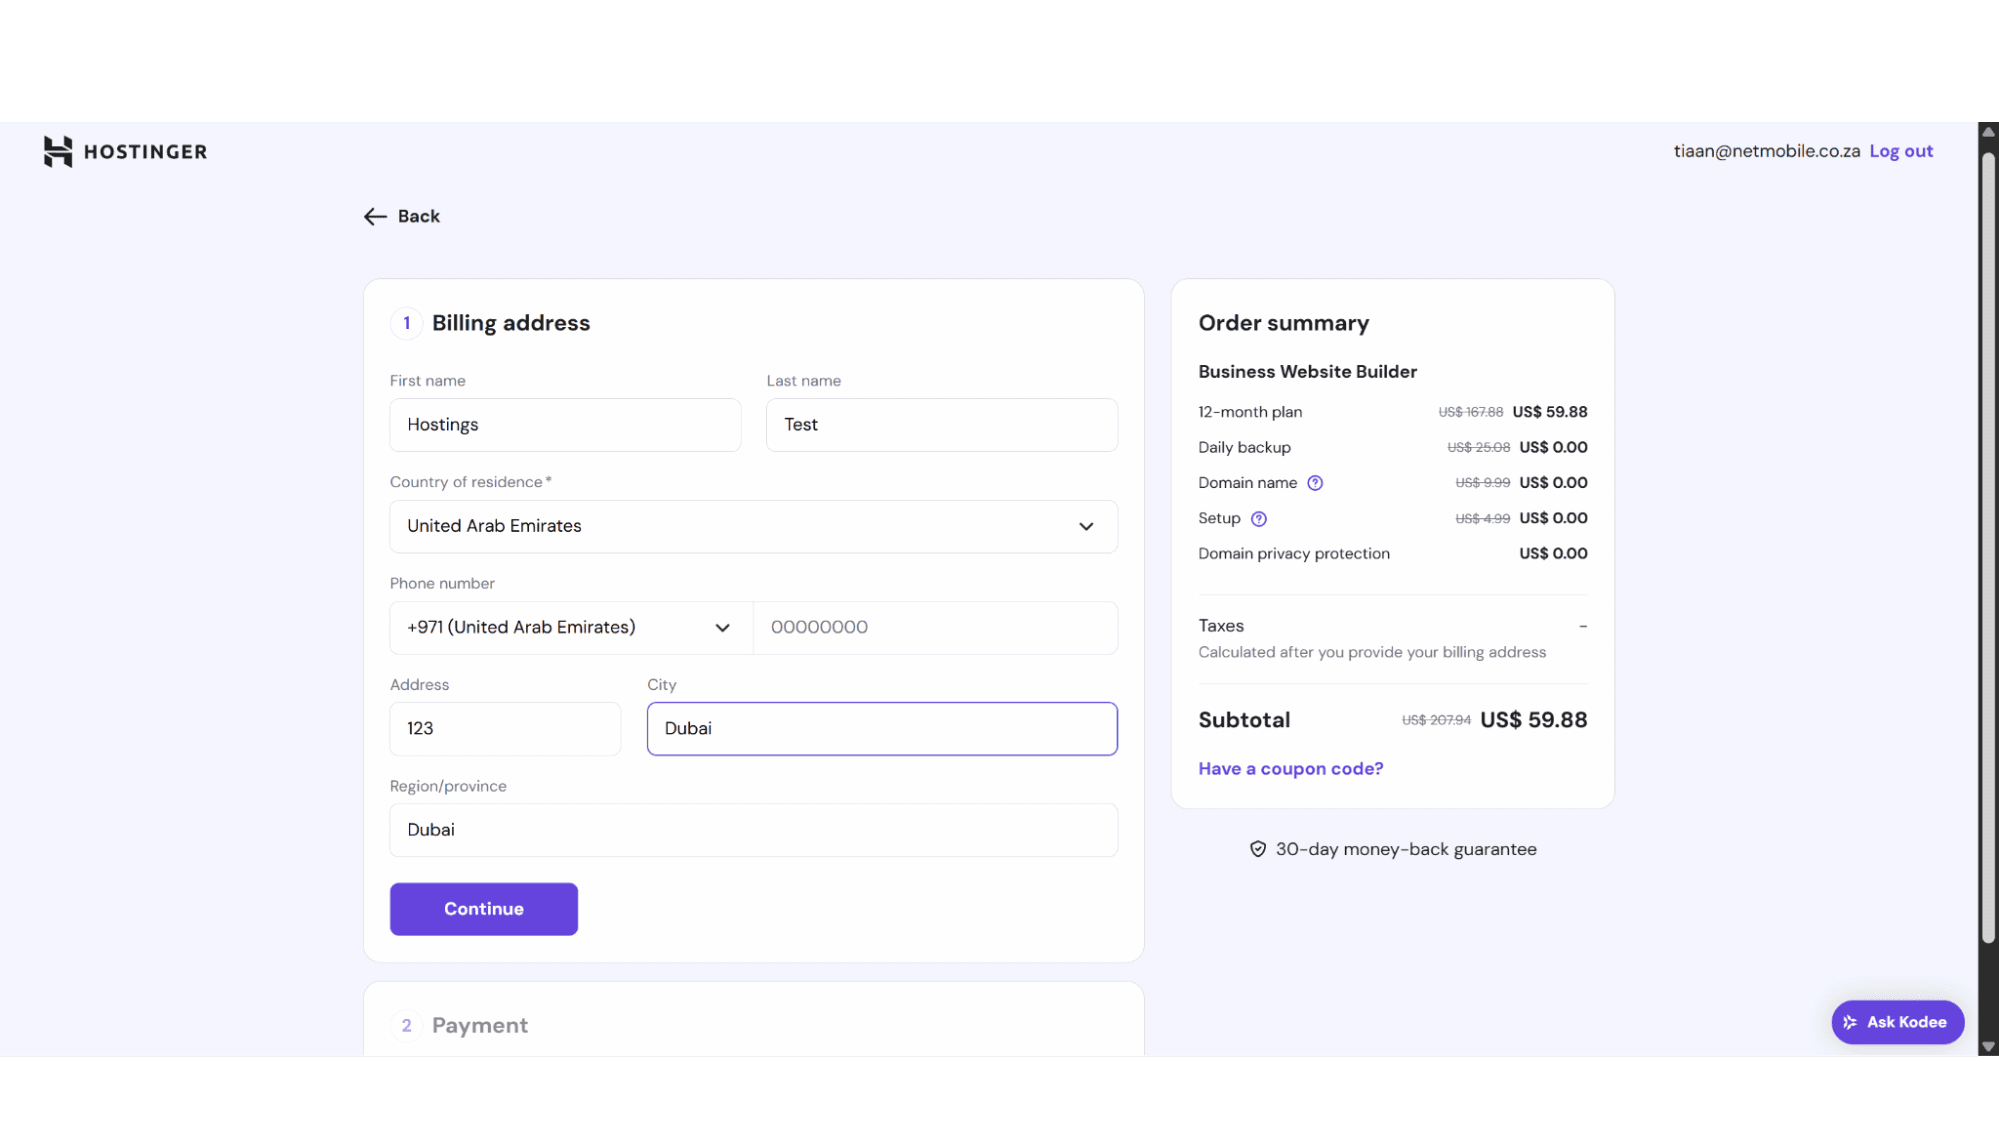This screenshot has height=1125, width=1999.
Task: Click the City input field
Action: (882, 729)
